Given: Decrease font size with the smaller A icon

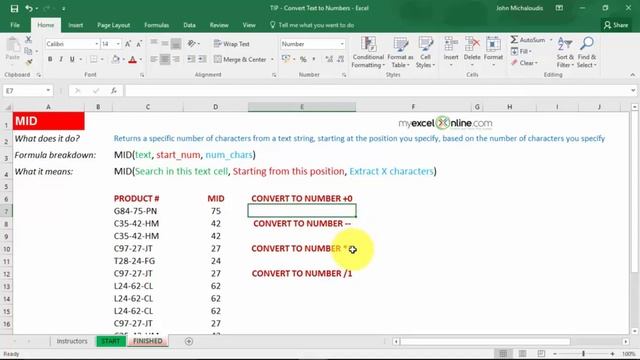Looking at the screenshot, I should 139,44.
